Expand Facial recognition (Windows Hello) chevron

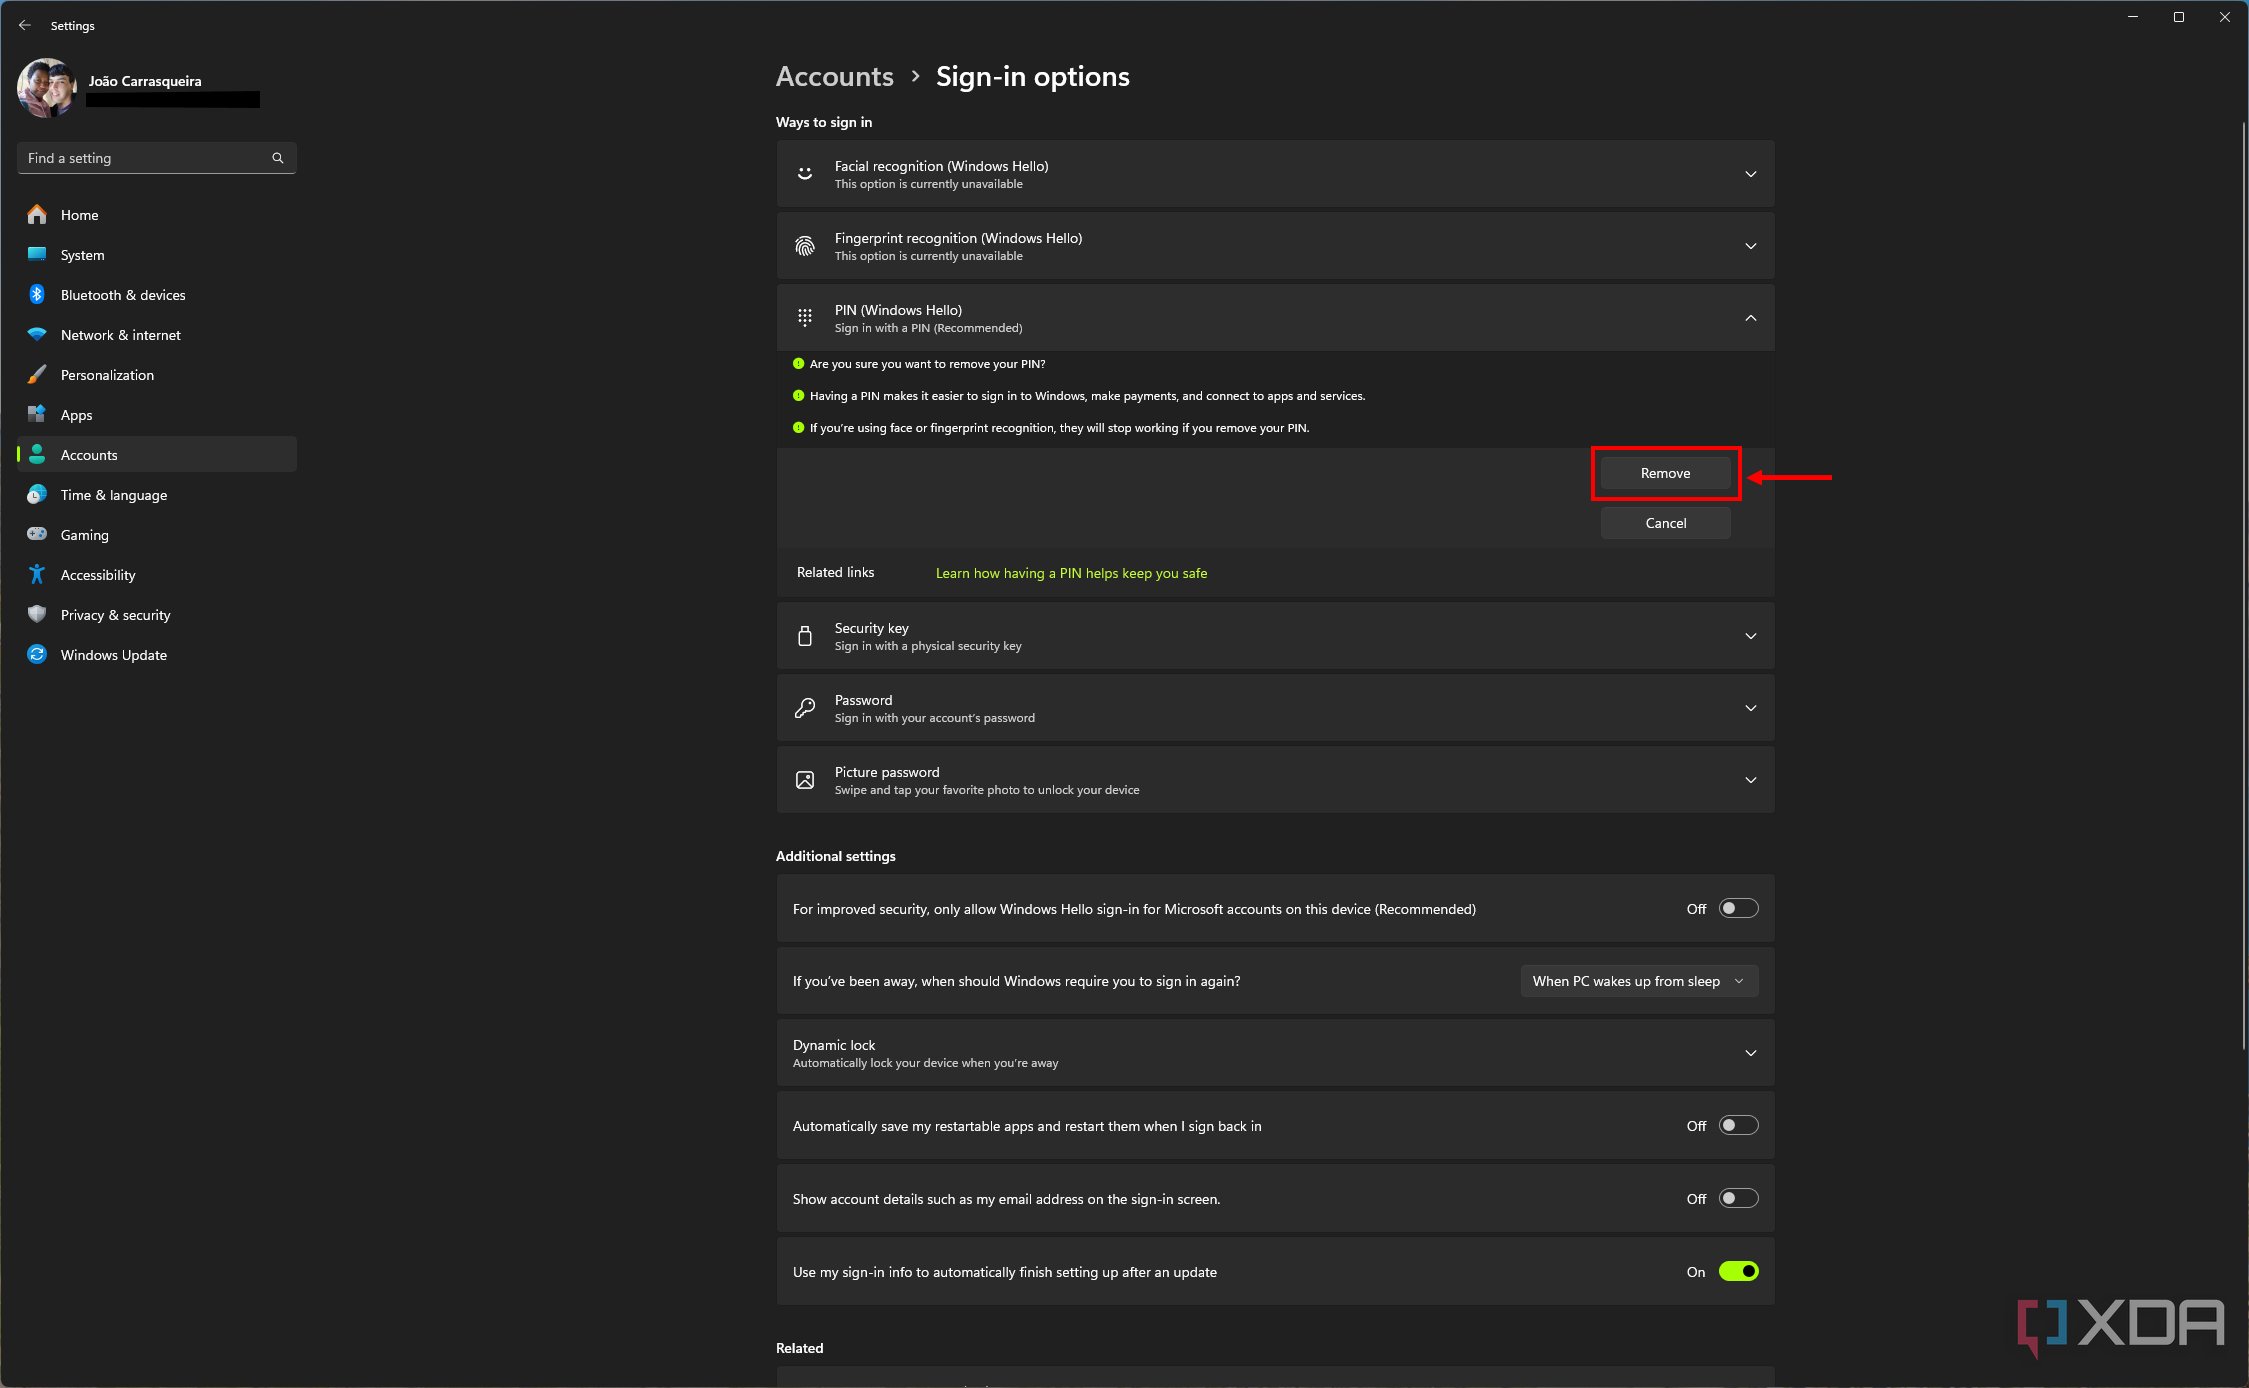[1751, 174]
